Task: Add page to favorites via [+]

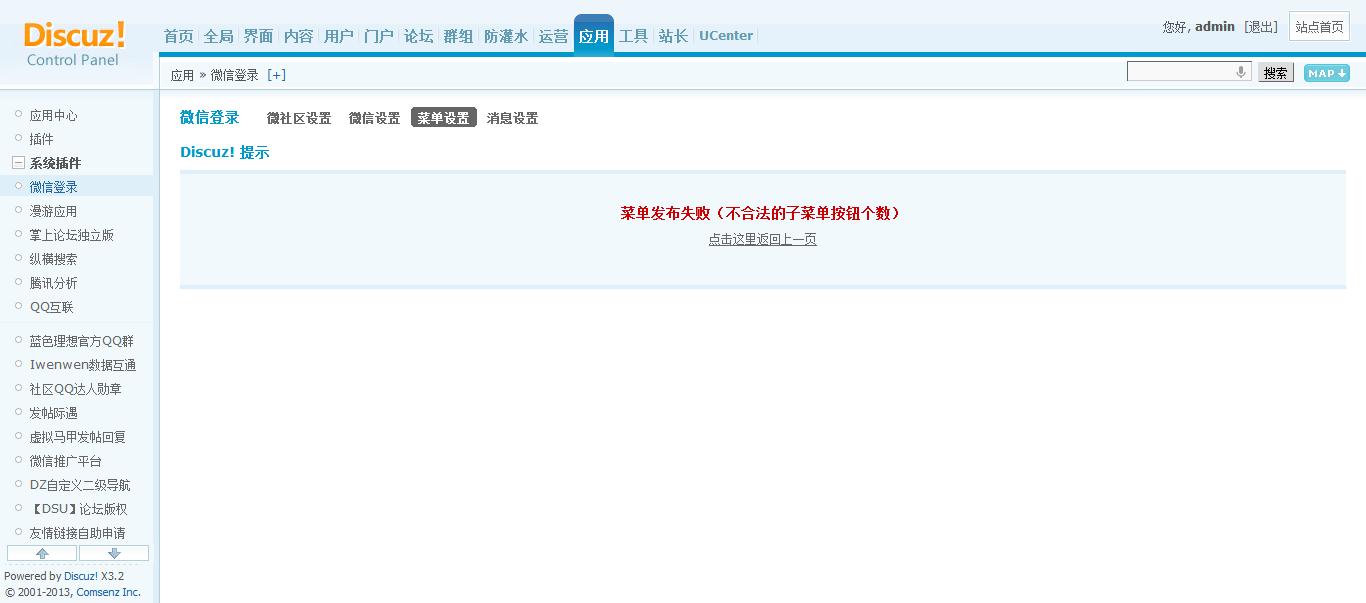Action: point(277,75)
